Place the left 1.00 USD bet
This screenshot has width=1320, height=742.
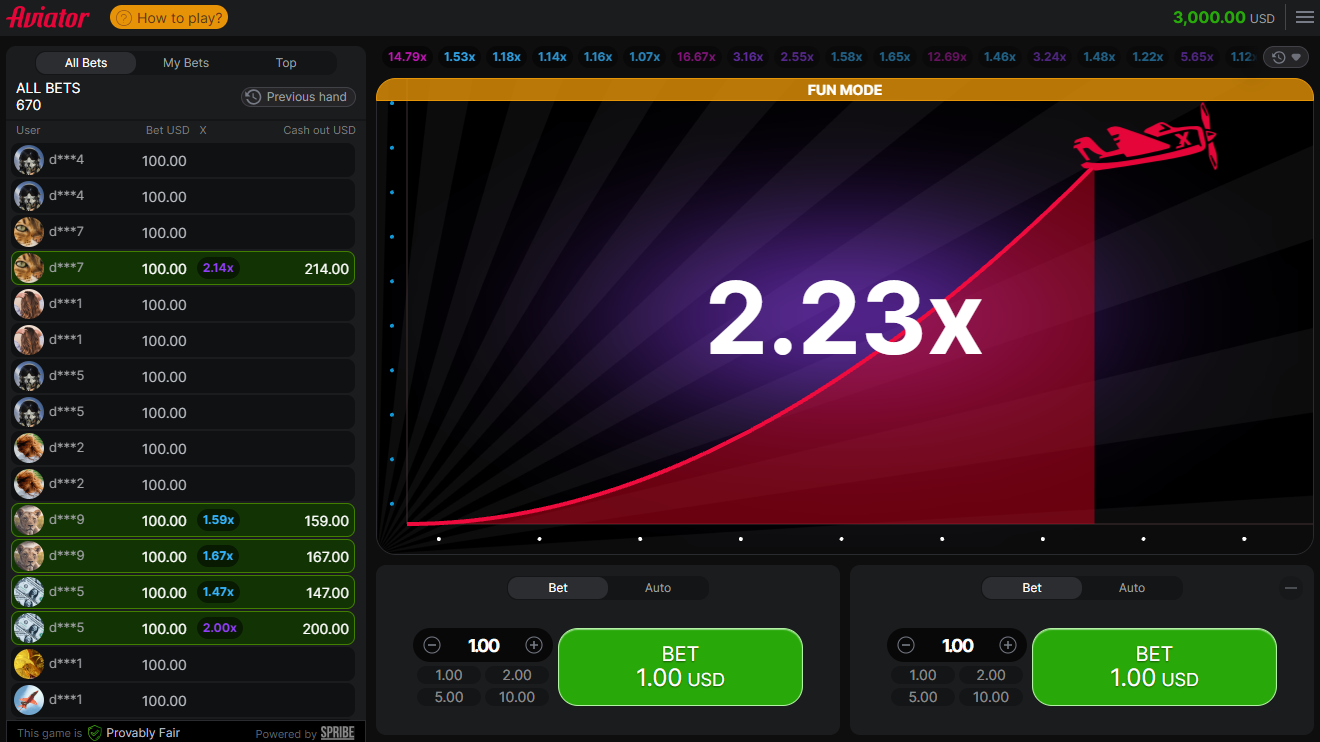(680, 666)
